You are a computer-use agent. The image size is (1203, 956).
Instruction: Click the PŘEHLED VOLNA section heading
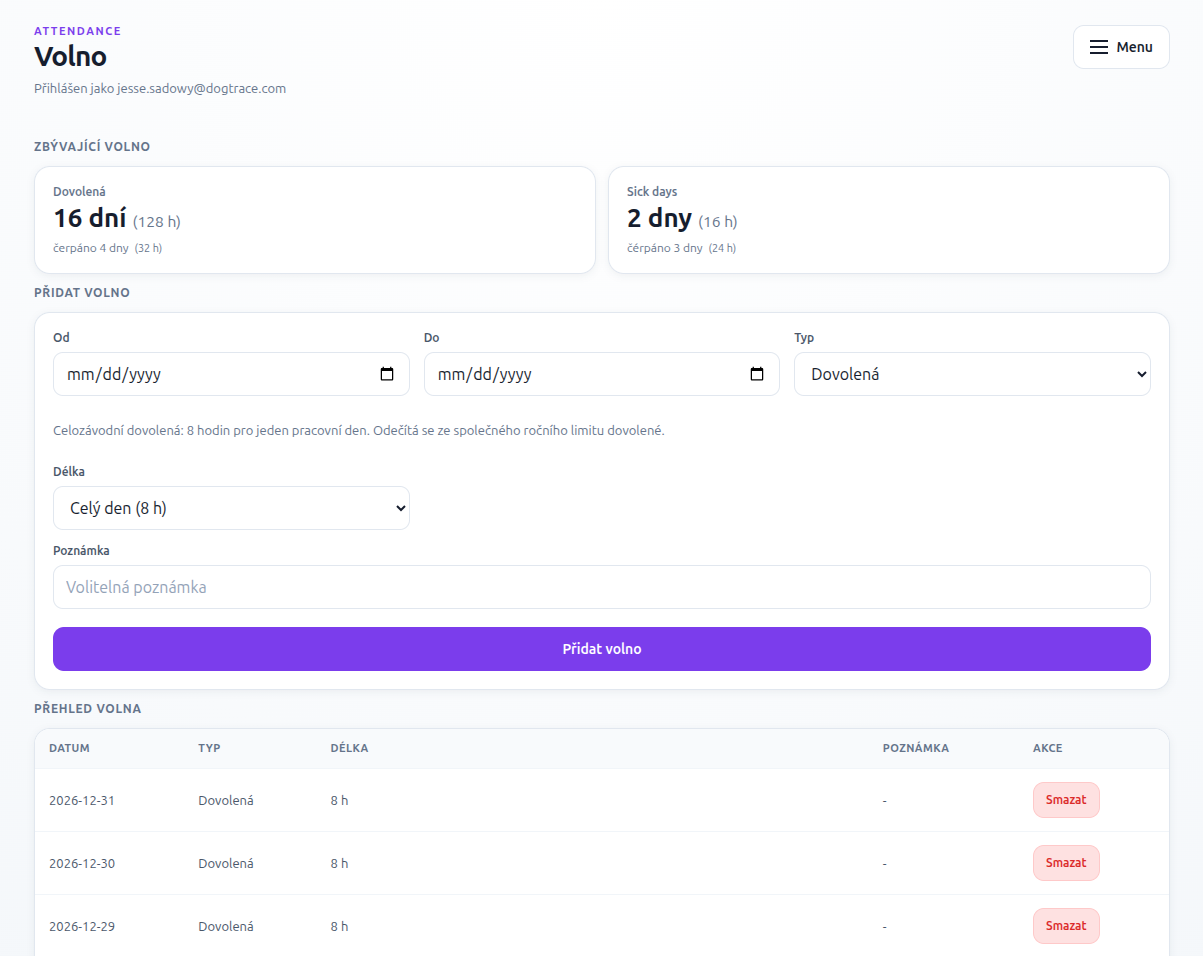click(88, 709)
